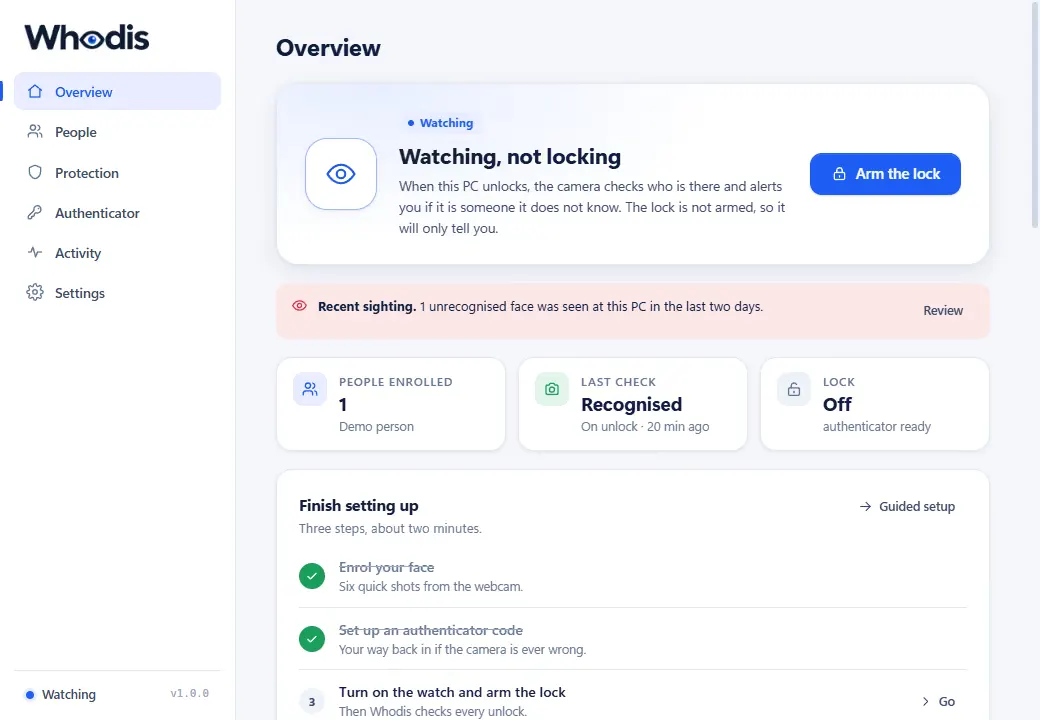Click the Watching status pill badge
The image size is (1040, 720).
pos(440,123)
